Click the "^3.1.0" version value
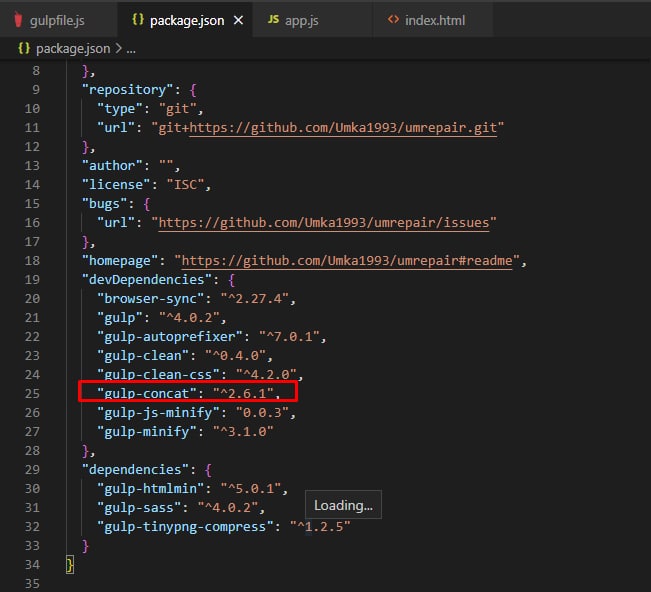Image resolution: width=651 pixels, height=592 pixels. [243, 431]
